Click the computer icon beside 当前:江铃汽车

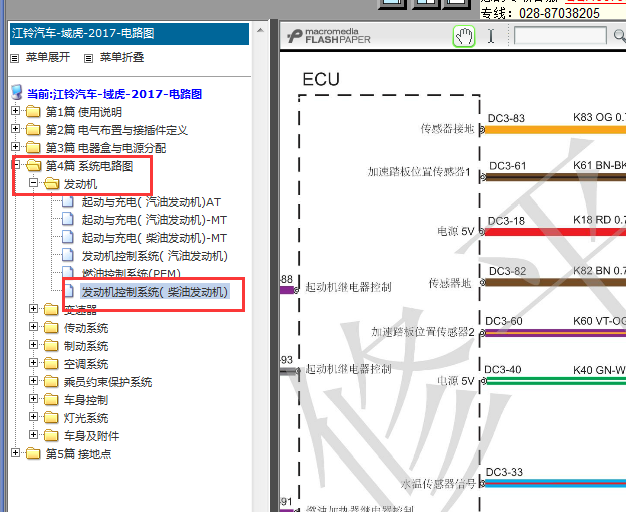pyautogui.click(x=17, y=92)
